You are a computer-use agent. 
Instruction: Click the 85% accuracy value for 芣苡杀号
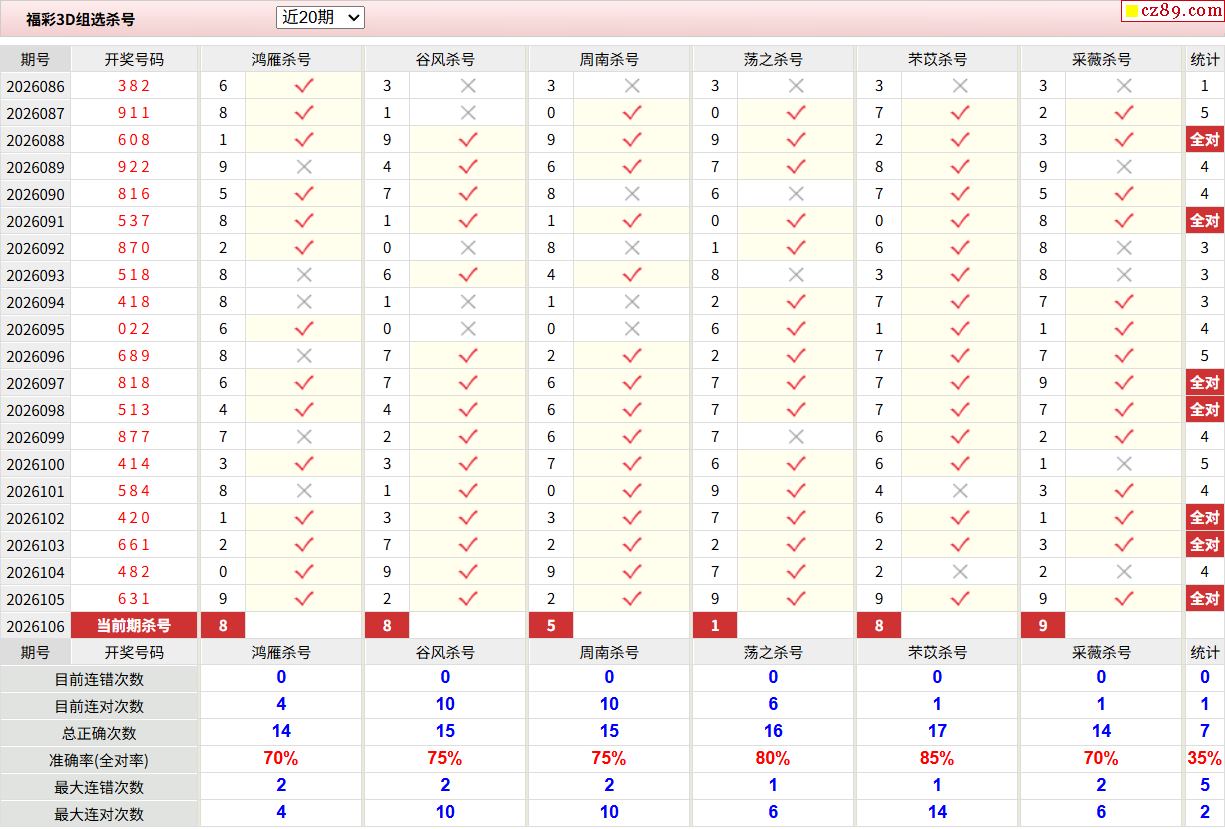[x=937, y=759]
